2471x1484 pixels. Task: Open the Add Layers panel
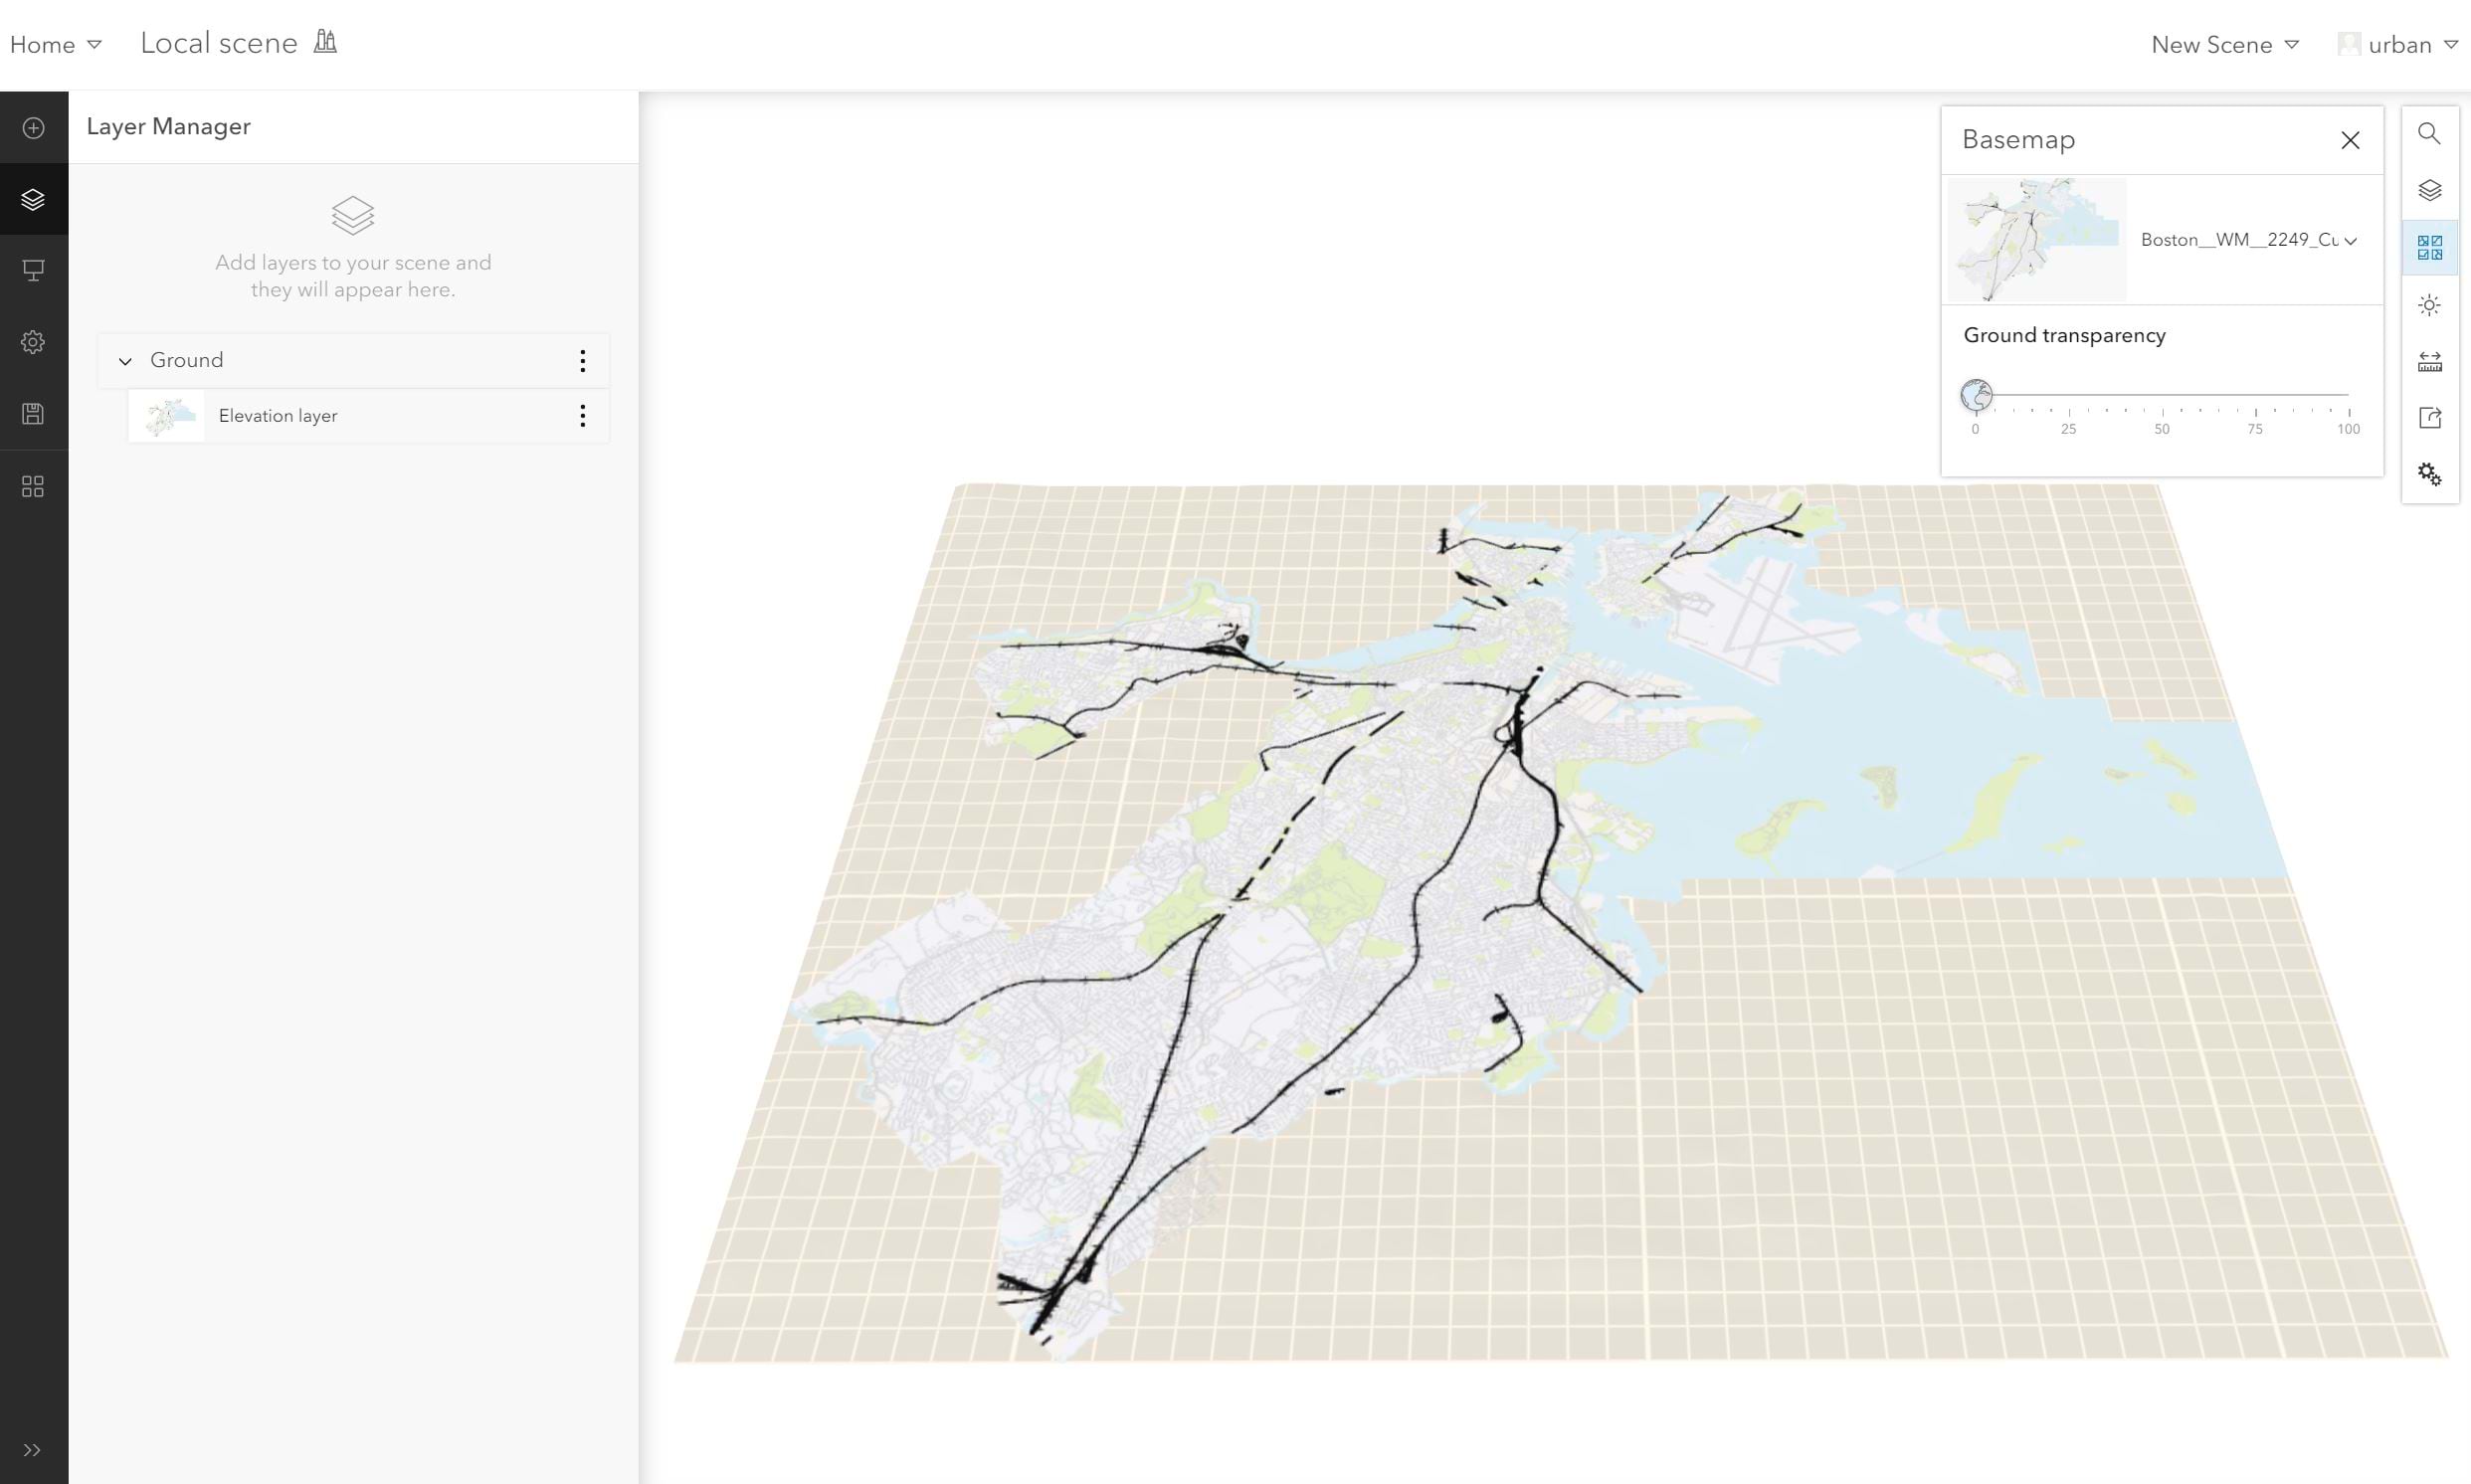coord(33,128)
